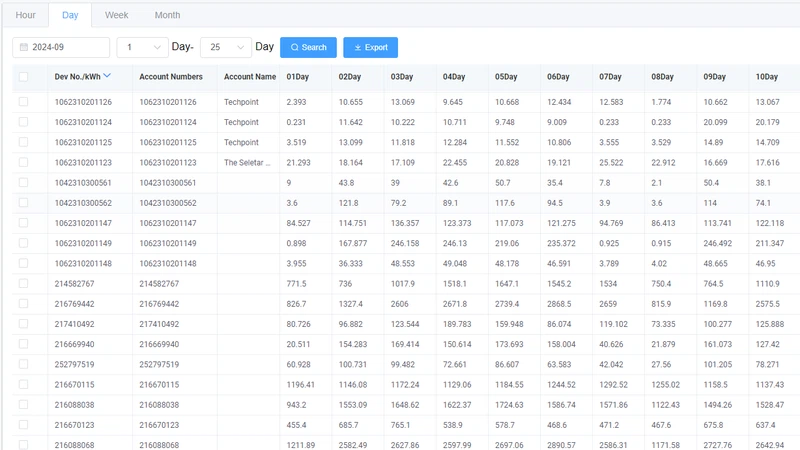Click the 189.783 value cell
Viewport: 800px width, 450px height.
pyautogui.click(x=457, y=324)
